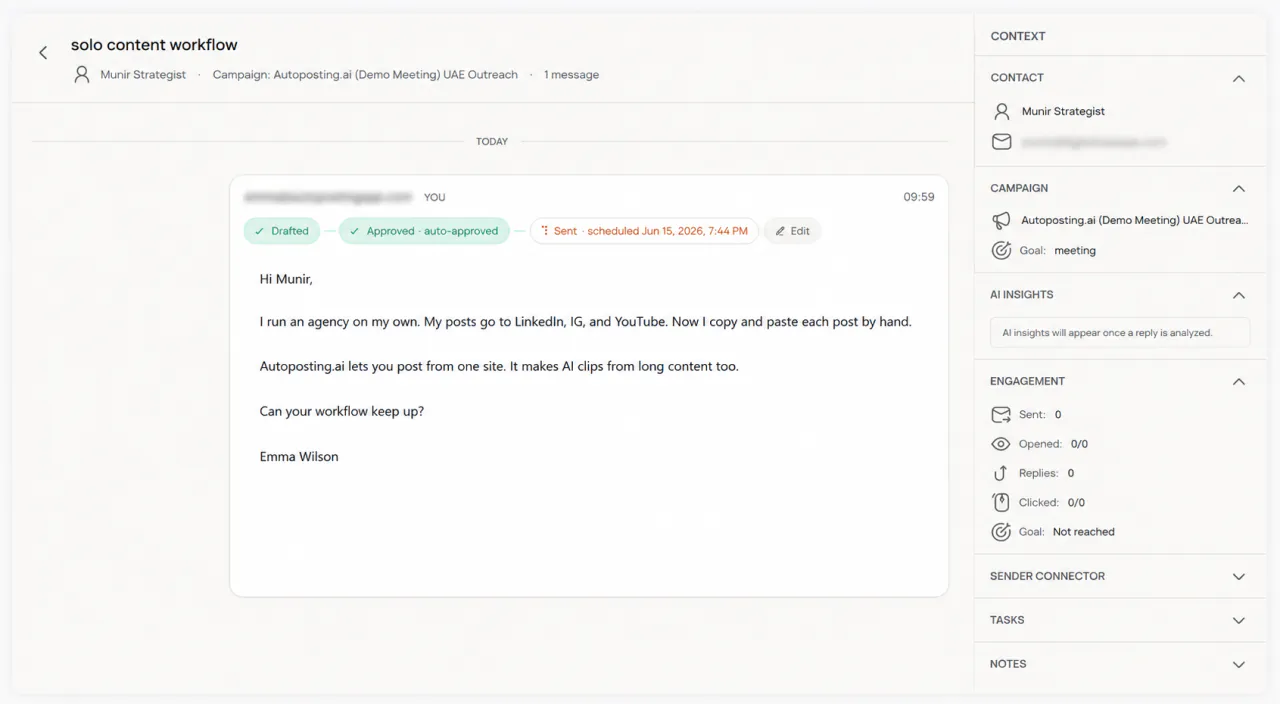The height and width of the screenshot is (704, 1280).
Task: Click the solo content workflow title
Action: (x=154, y=45)
